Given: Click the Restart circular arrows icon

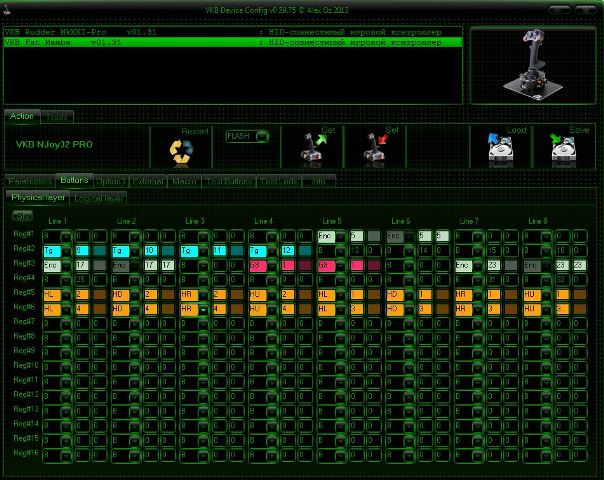Looking at the screenshot, I should (x=181, y=151).
